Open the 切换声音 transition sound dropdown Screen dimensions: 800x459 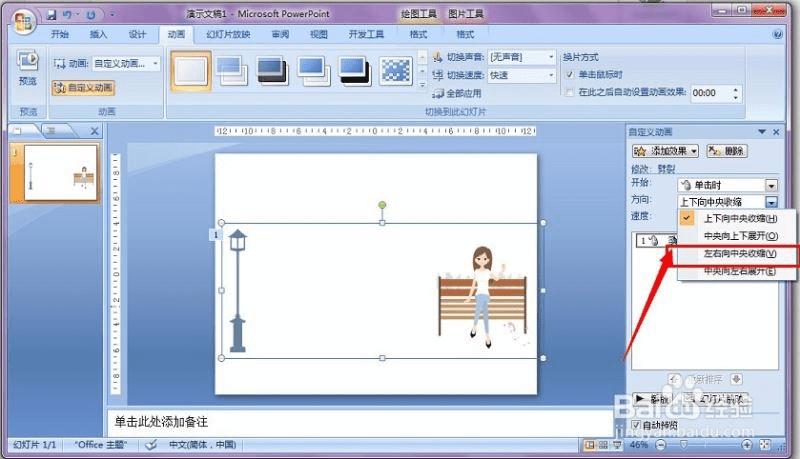[x=521, y=57]
